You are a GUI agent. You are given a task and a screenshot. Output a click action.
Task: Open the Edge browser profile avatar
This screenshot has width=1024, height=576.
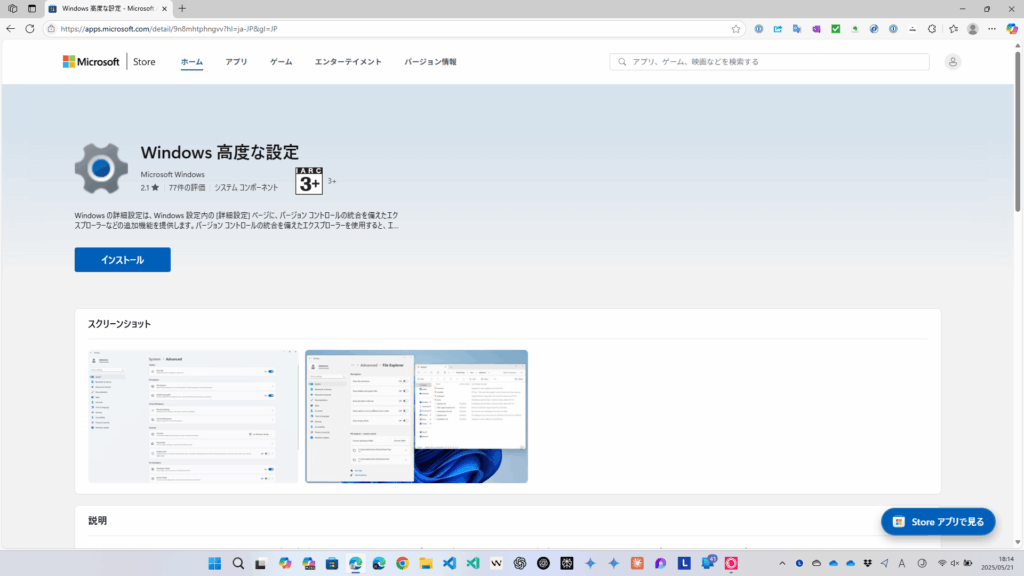tap(972, 29)
